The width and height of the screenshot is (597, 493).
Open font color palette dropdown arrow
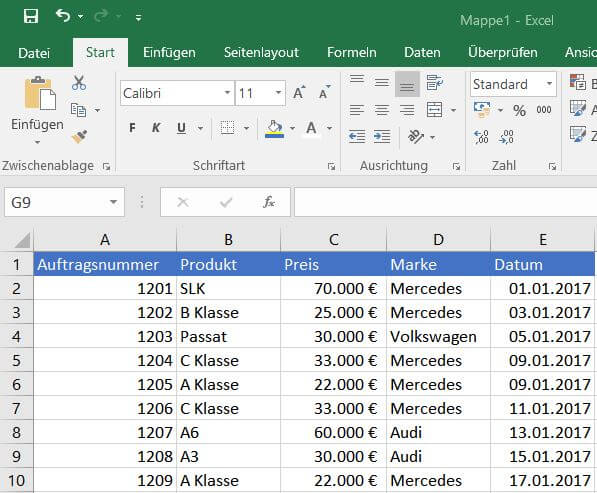click(x=329, y=128)
